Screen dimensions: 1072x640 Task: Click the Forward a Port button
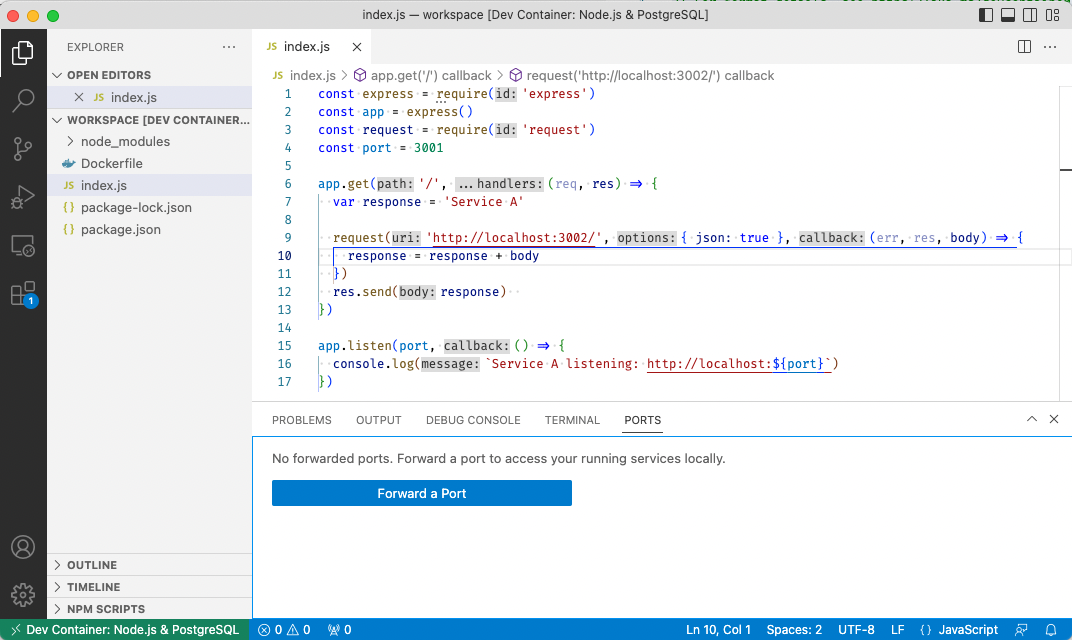pos(421,493)
